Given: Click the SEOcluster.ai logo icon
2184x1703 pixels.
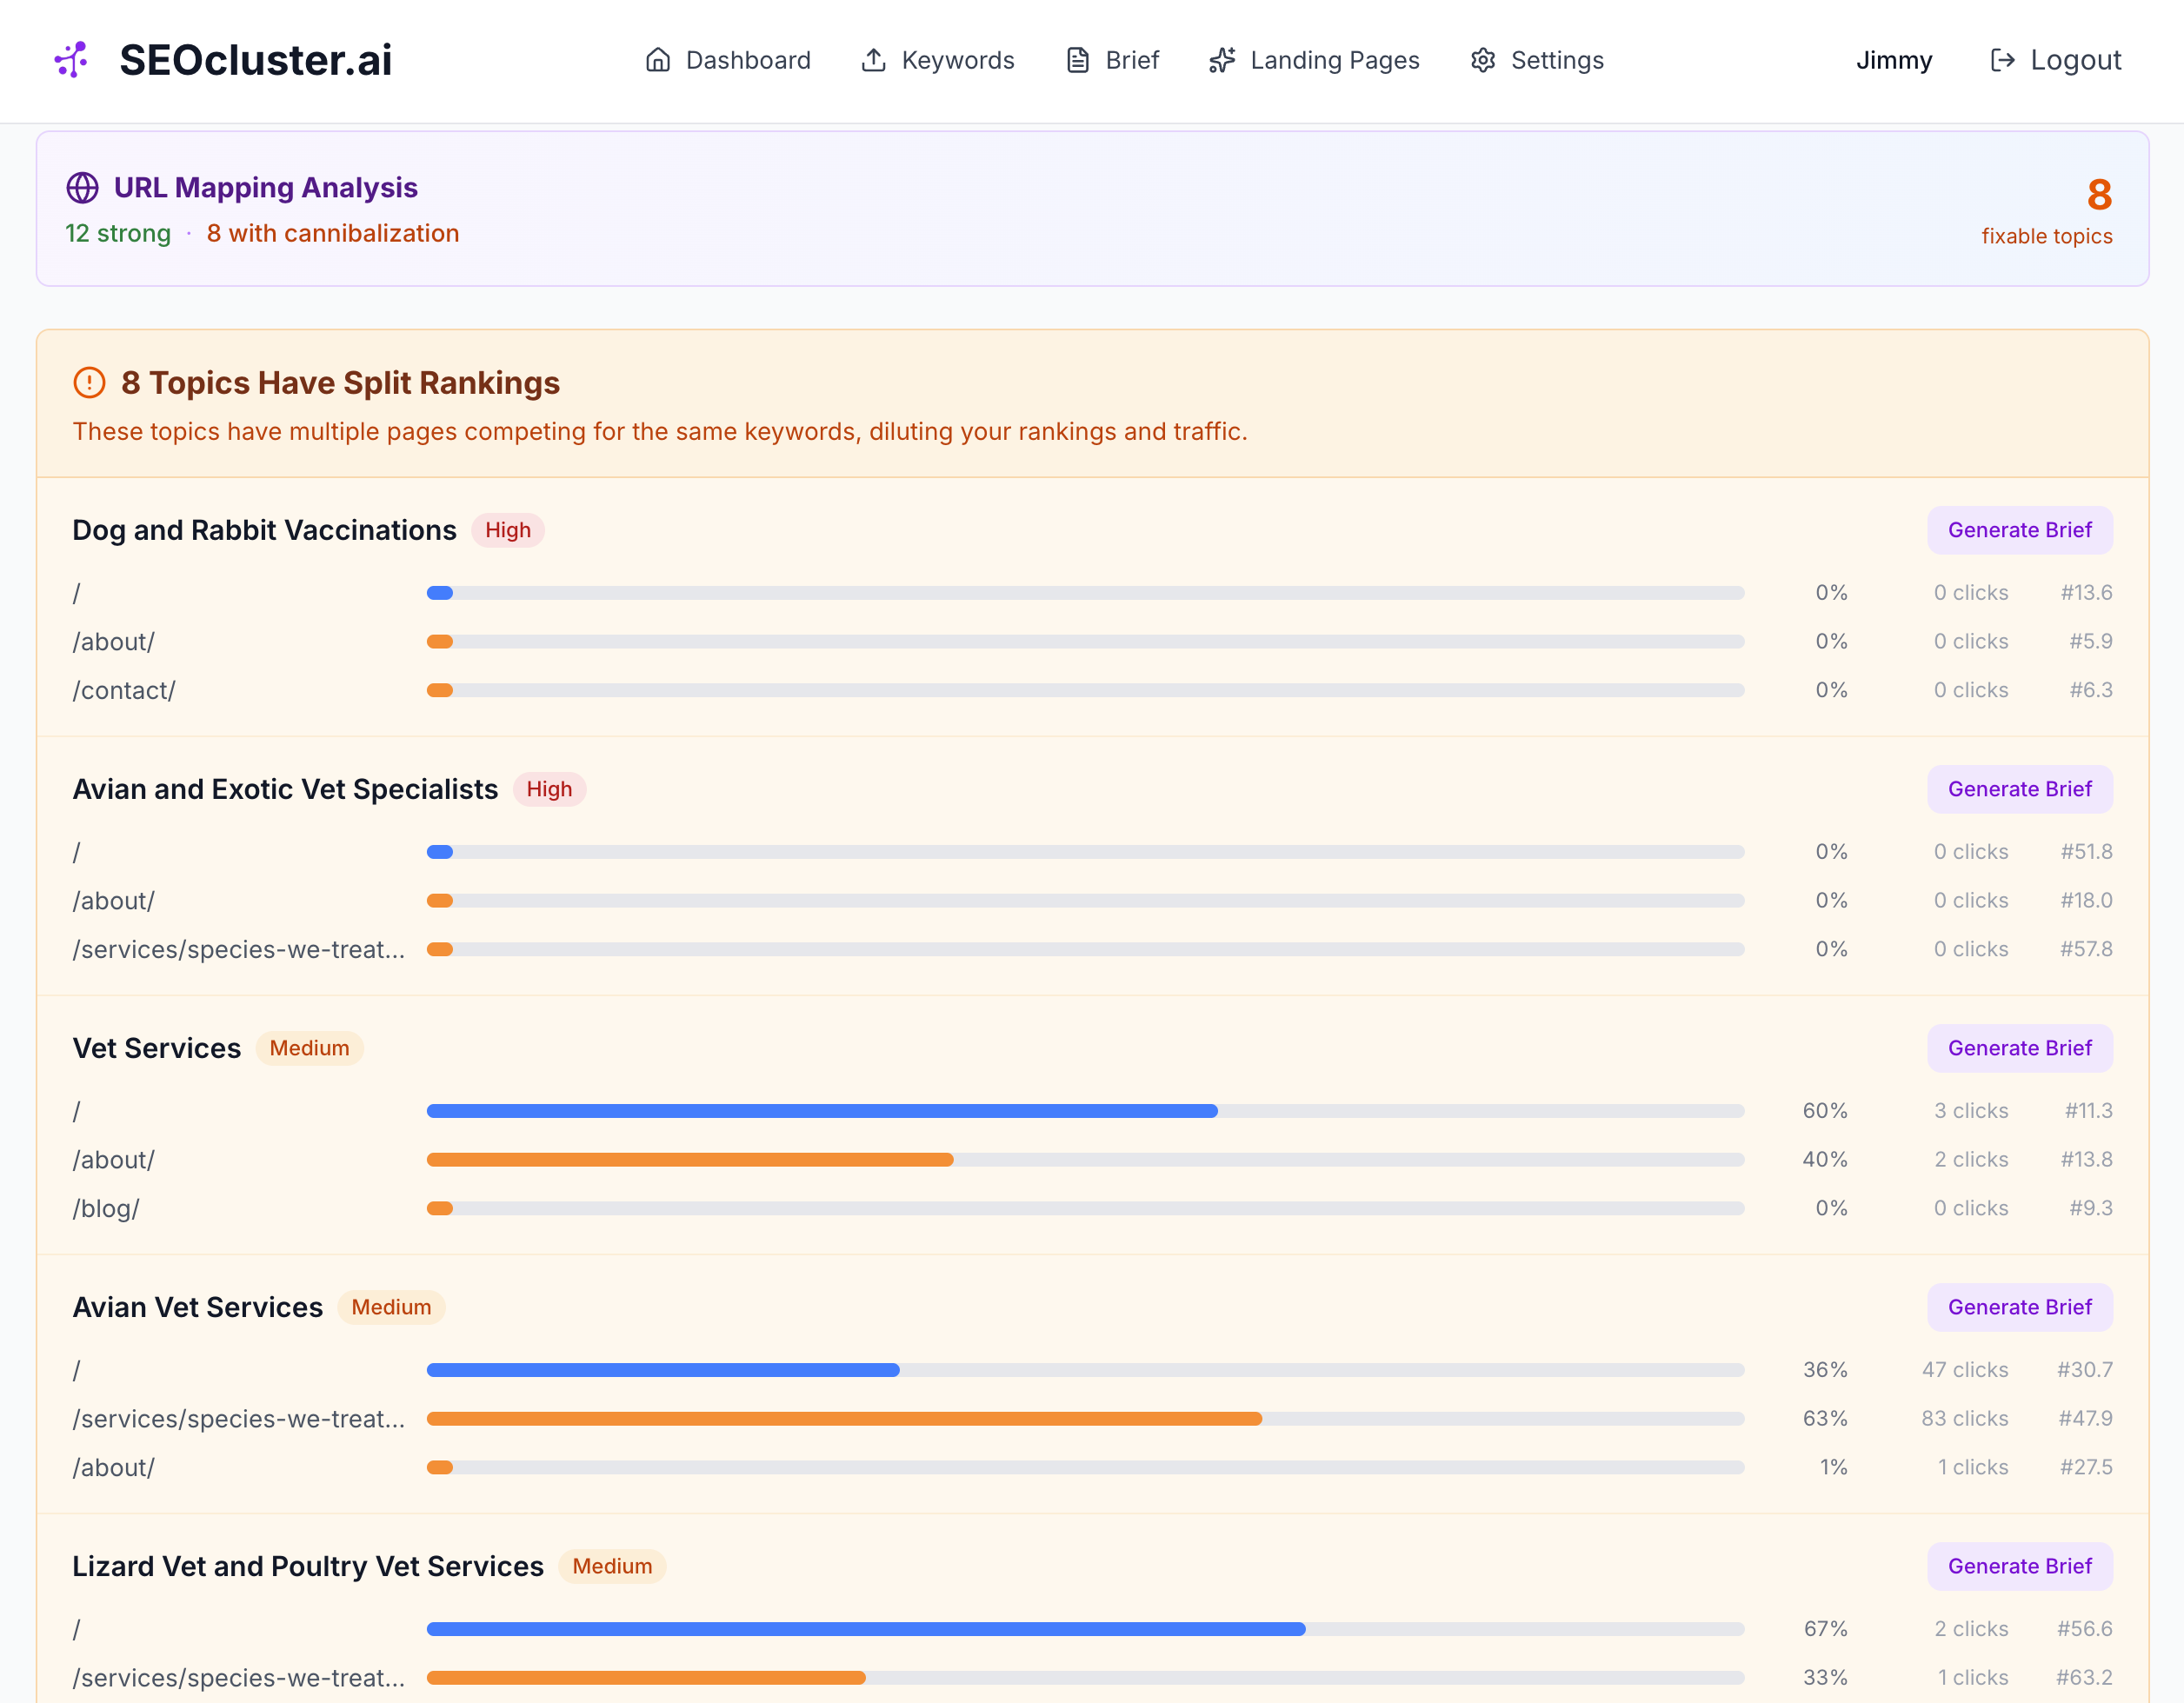Looking at the screenshot, I should click(x=71, y=60).
